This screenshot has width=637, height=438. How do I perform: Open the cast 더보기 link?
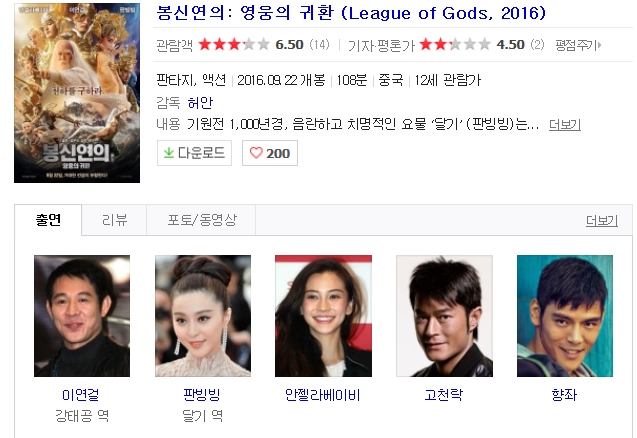point(602,221)
